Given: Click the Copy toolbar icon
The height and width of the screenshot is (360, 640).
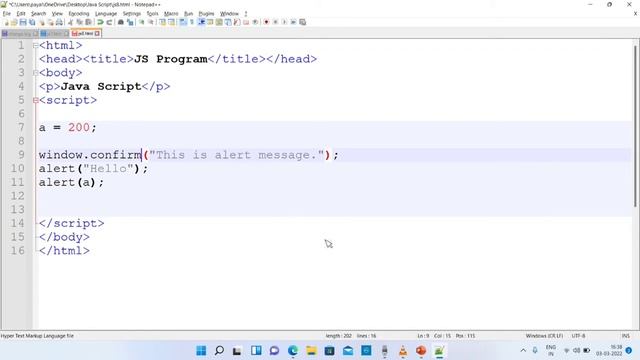Looking at the screenshot, I should (80, 22).
